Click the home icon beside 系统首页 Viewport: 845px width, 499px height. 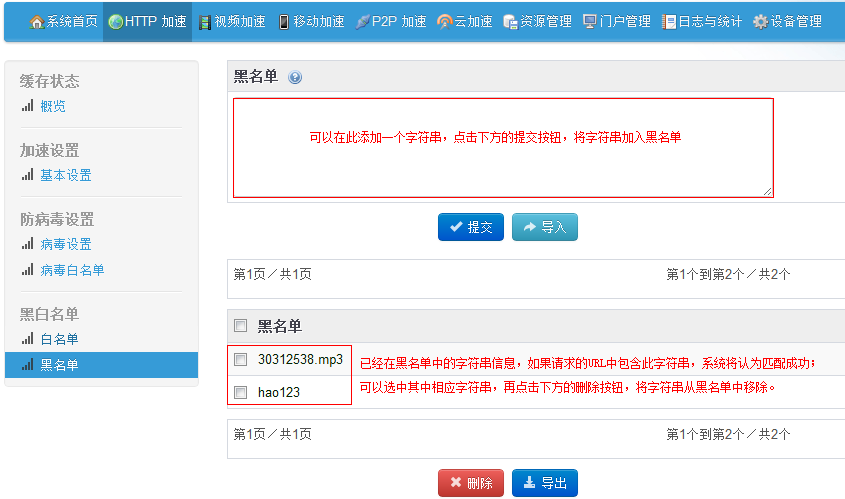point(37,22)
